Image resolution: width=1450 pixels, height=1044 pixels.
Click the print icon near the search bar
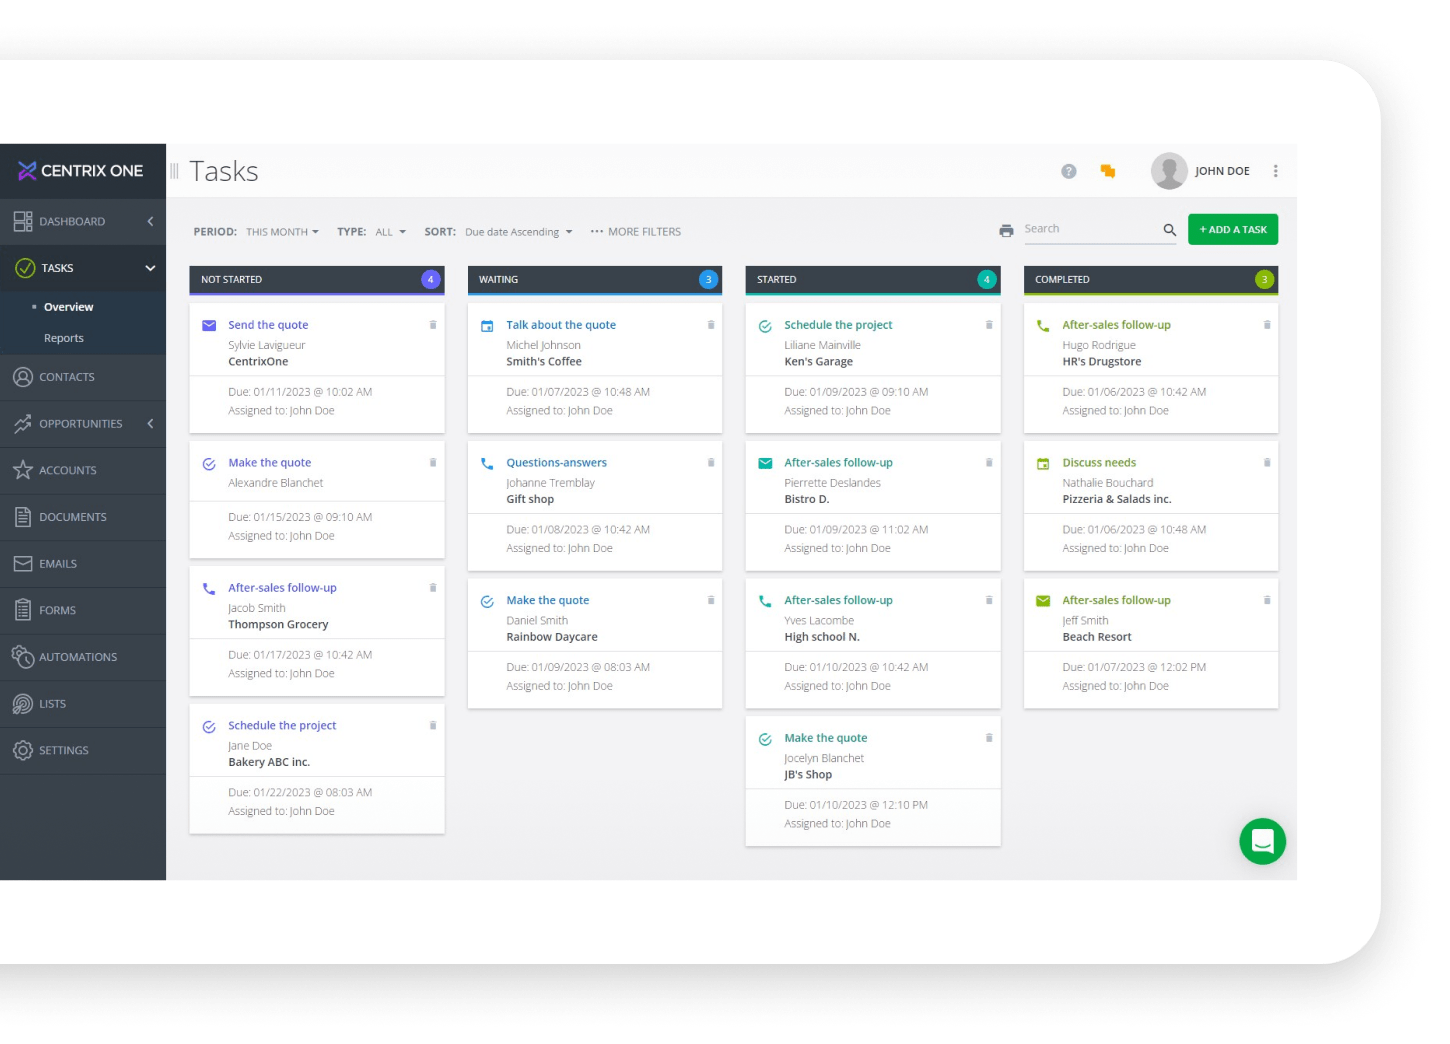pos(1006,229)
